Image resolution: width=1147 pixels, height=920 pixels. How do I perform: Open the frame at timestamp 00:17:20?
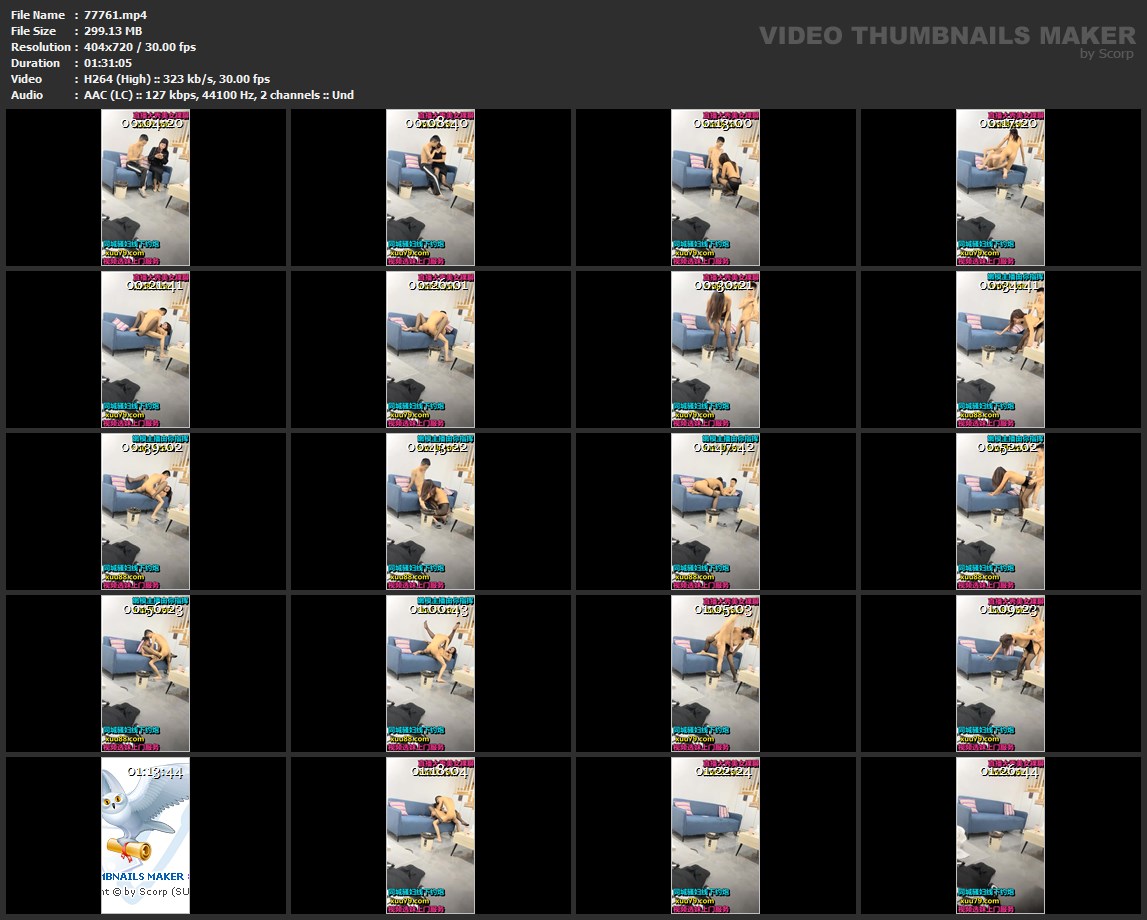(1000, 188)
